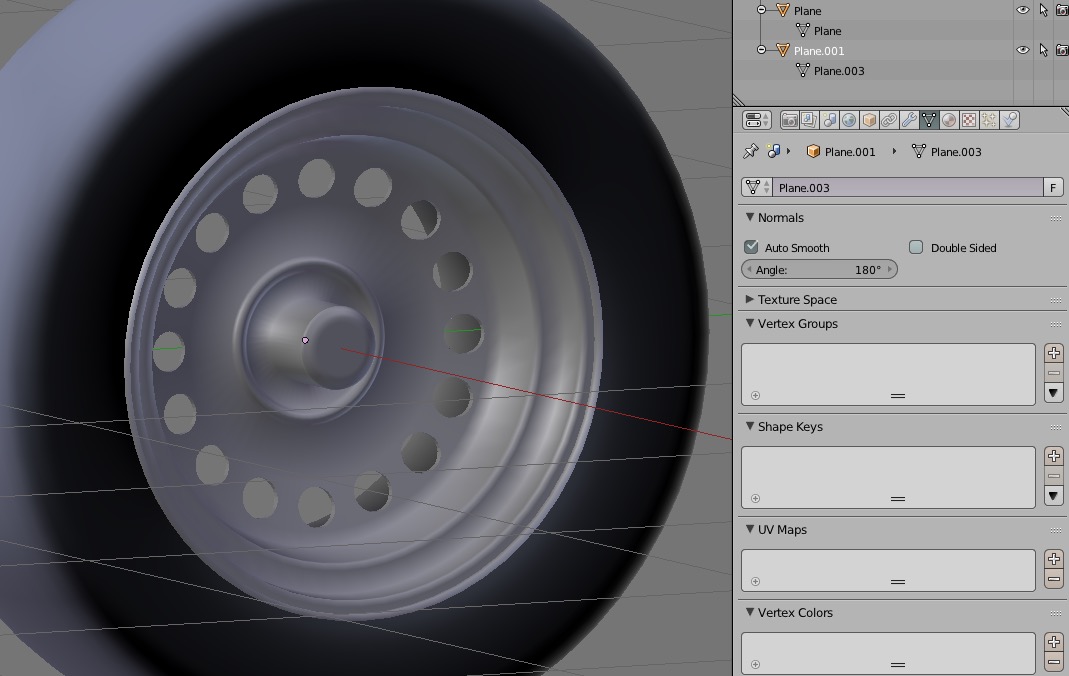Click the Angle 180° slider field

(819, 270)
